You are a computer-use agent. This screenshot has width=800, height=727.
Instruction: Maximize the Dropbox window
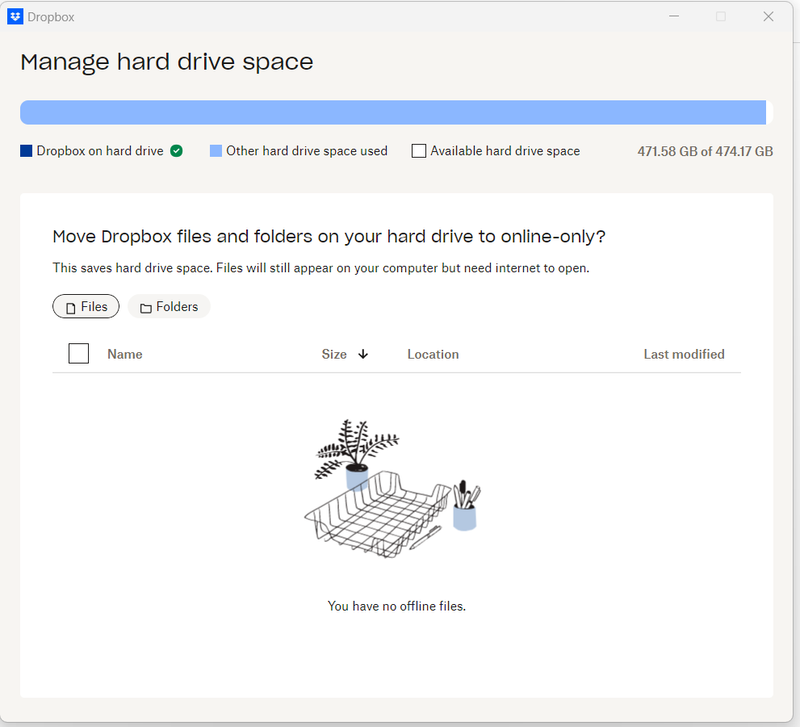pyautogui.click(x=720, y=17)
